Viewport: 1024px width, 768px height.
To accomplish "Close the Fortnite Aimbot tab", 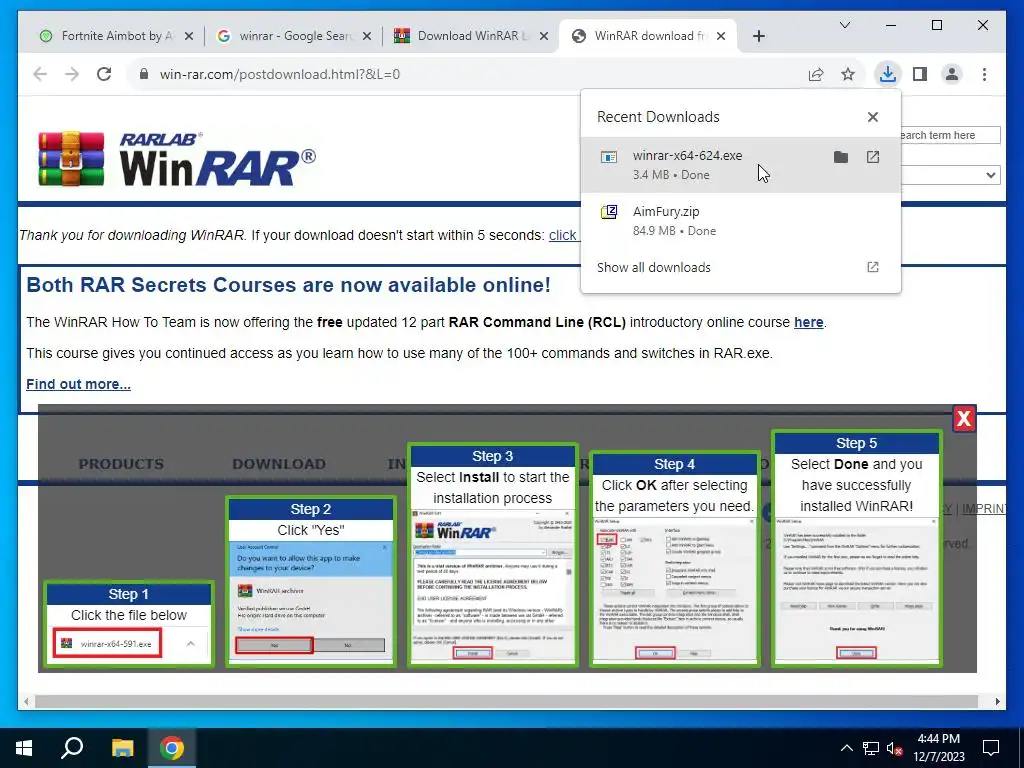I will [x=189, y=36].
